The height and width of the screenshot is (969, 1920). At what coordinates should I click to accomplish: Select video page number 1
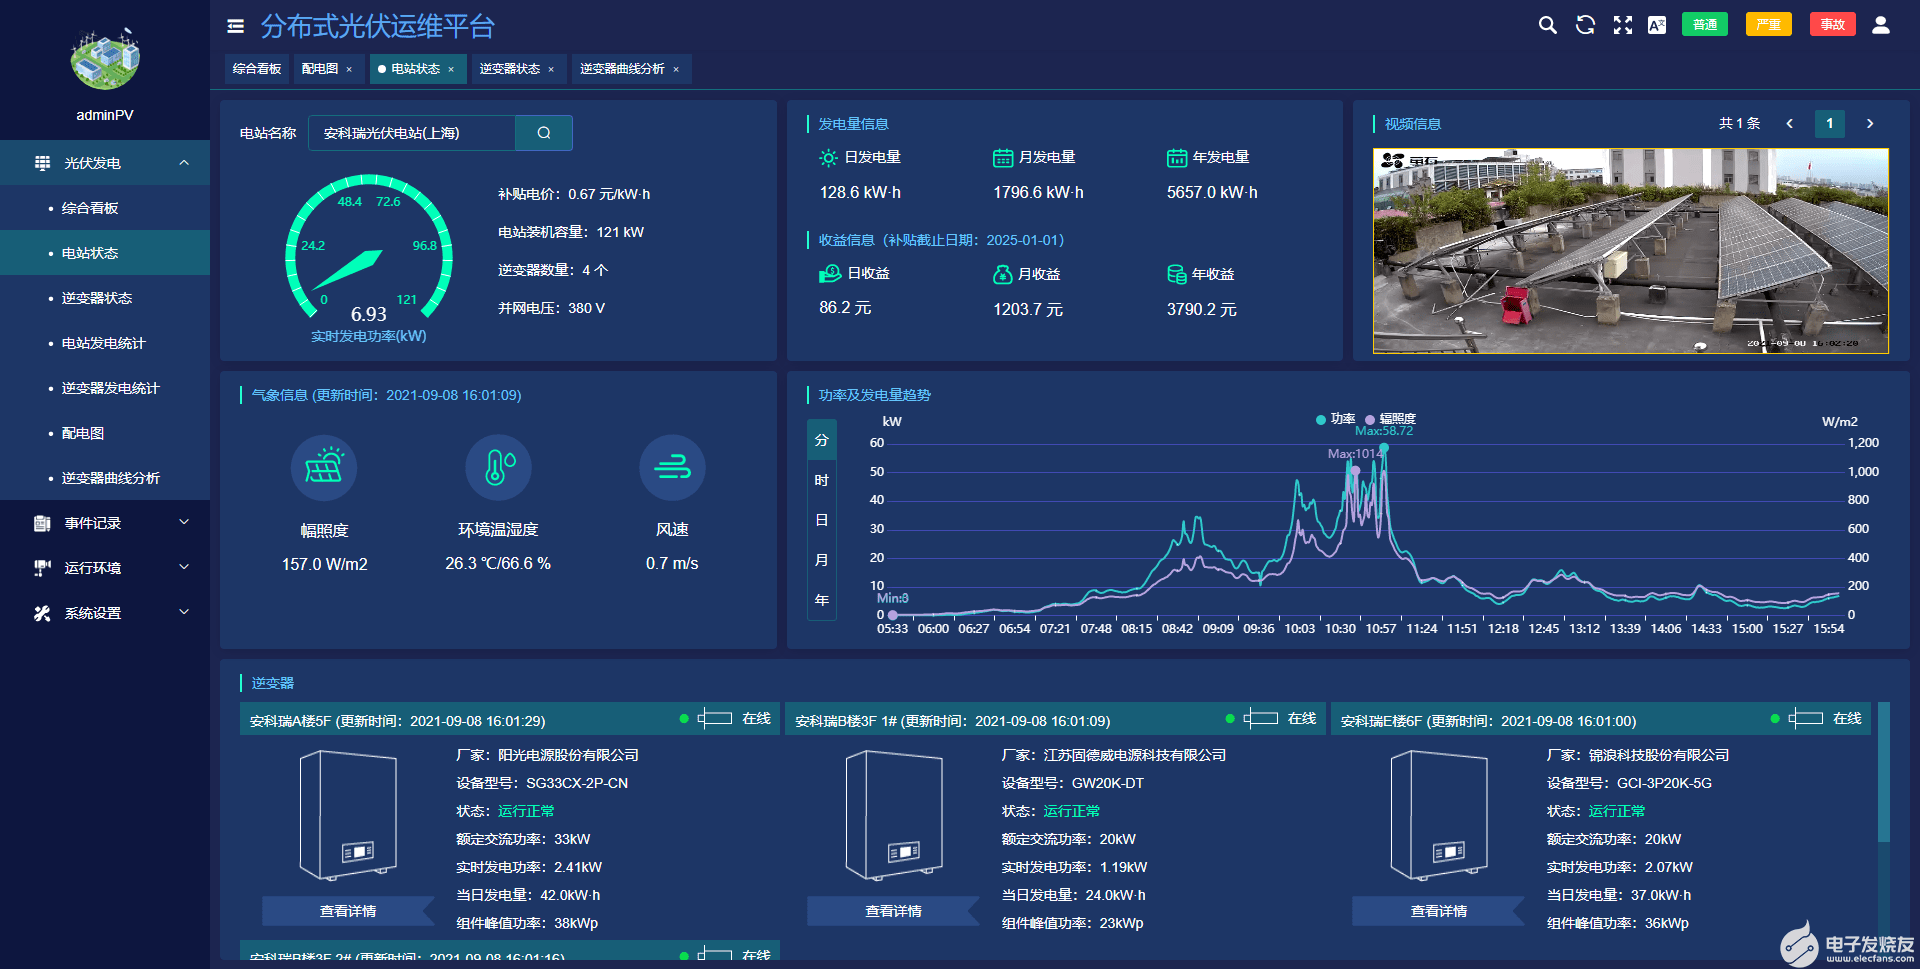click(1830, 124)
